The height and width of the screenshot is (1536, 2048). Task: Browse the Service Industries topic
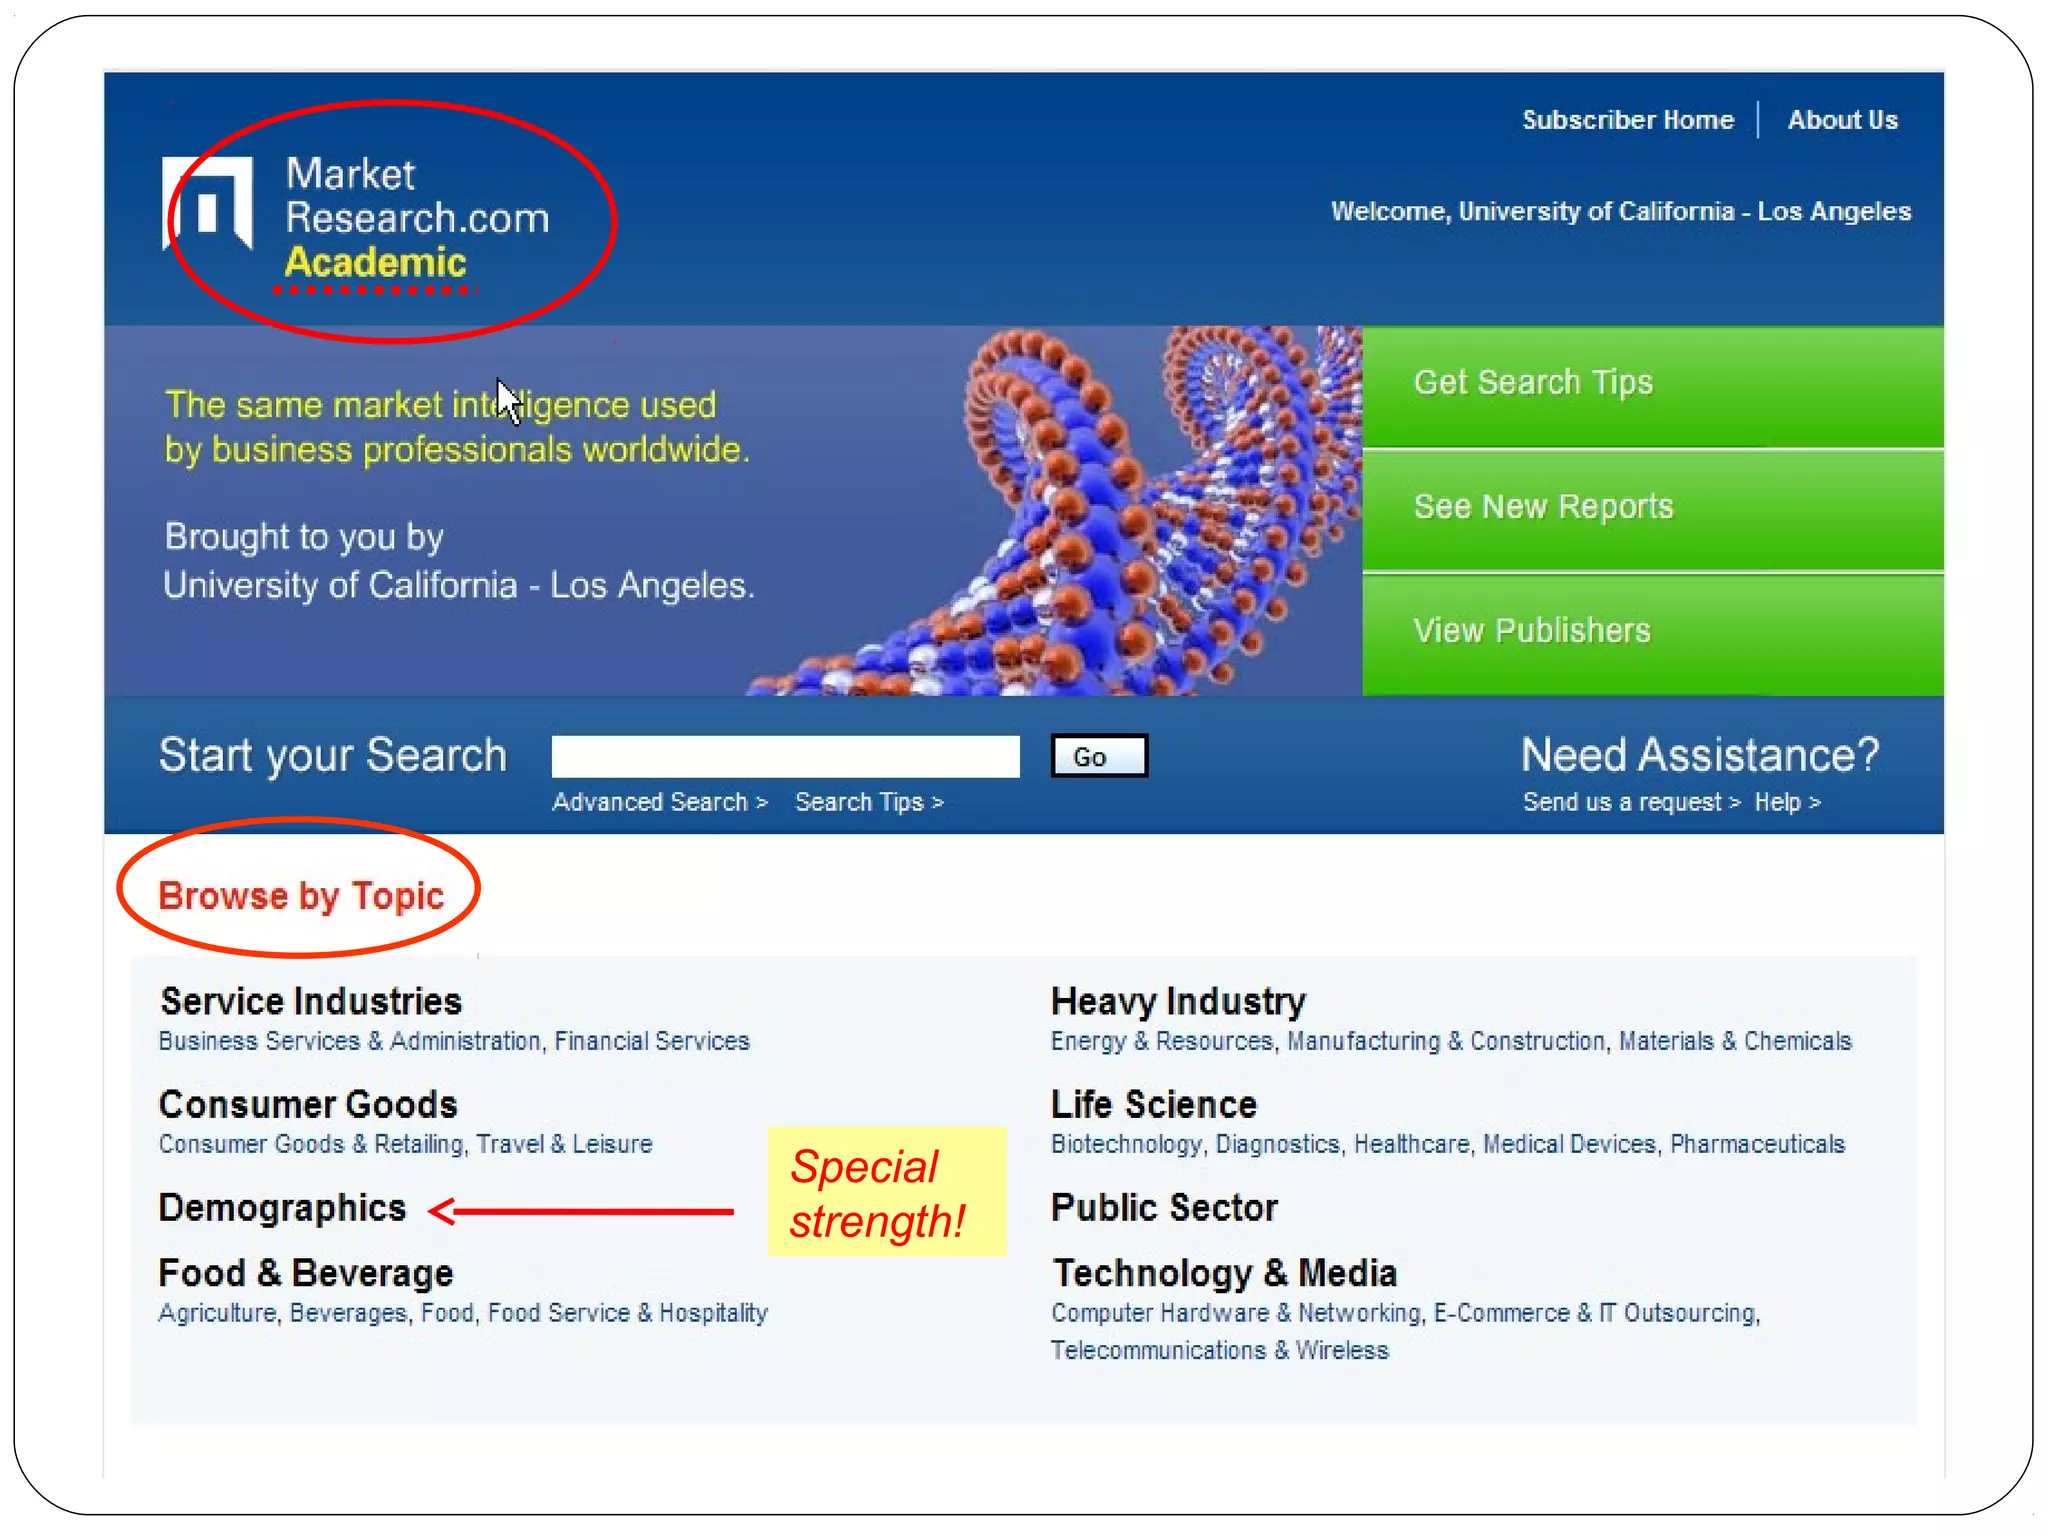click(x=311, y=1002)
